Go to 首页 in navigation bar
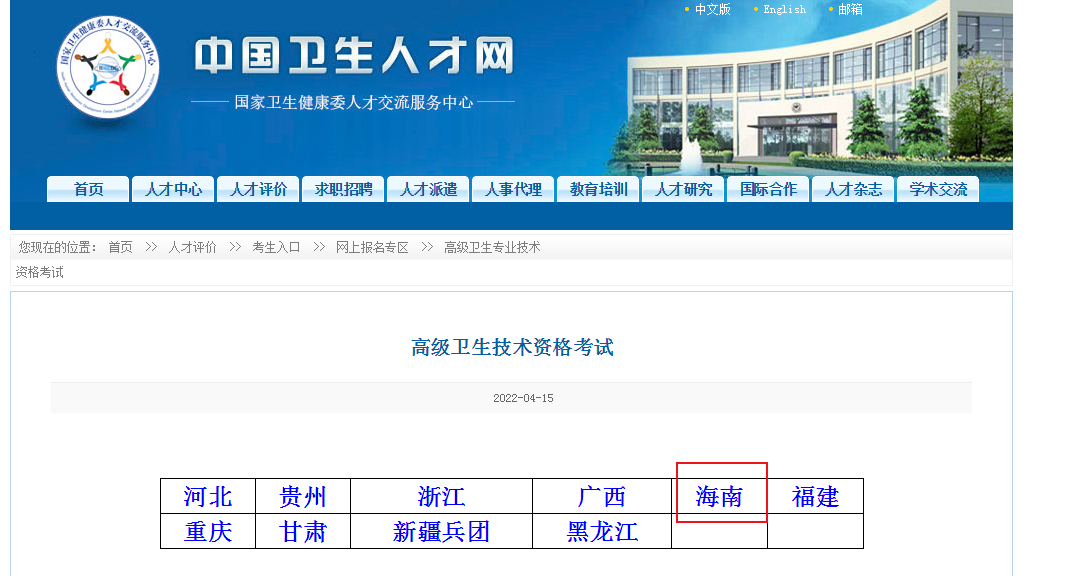This screenshot has width=1070, height=576. tap(88, 189)
